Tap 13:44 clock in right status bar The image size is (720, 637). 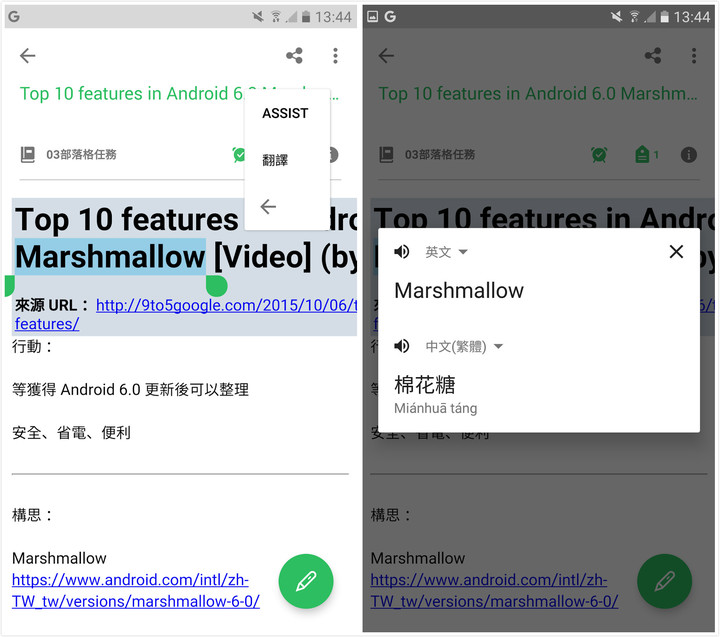(x=692, y=17)
